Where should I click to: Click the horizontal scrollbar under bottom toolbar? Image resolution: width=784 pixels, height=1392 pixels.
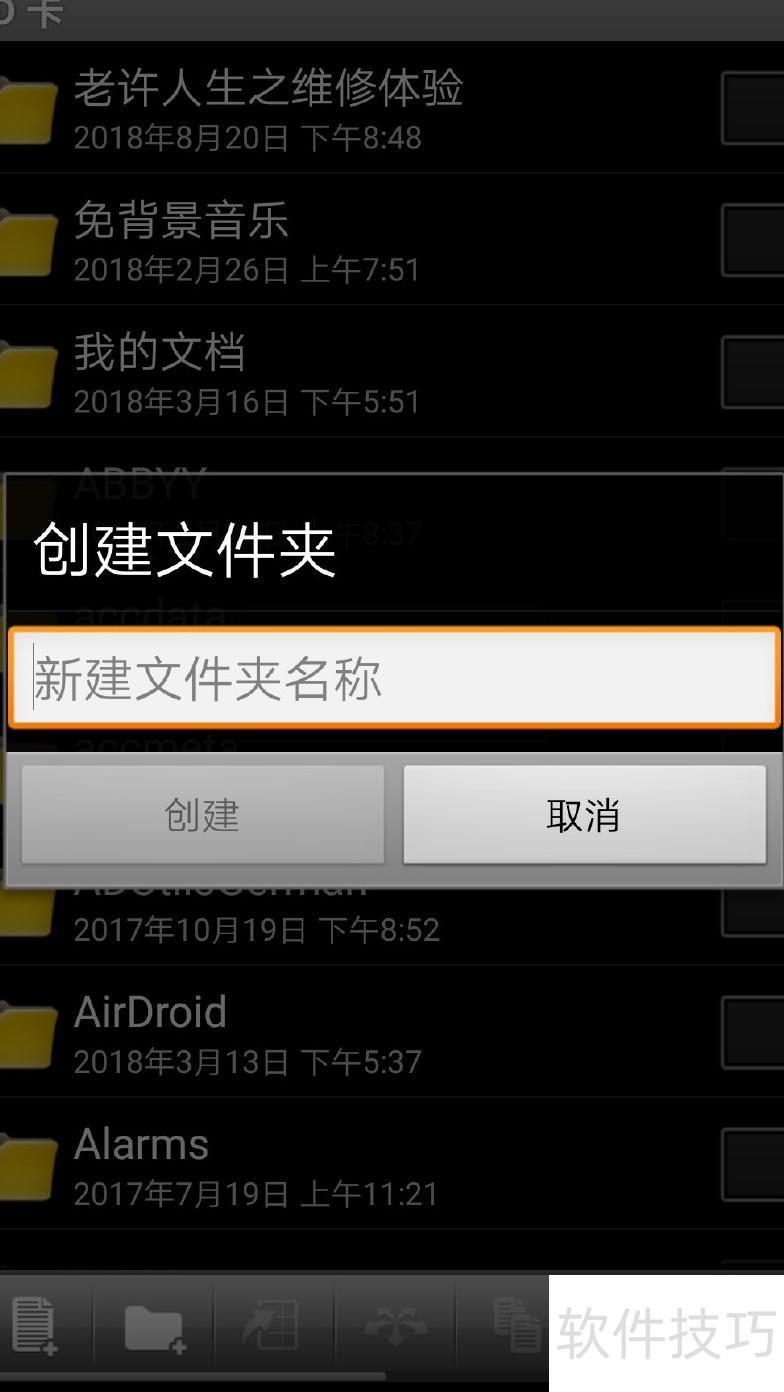coord(192,1377)
